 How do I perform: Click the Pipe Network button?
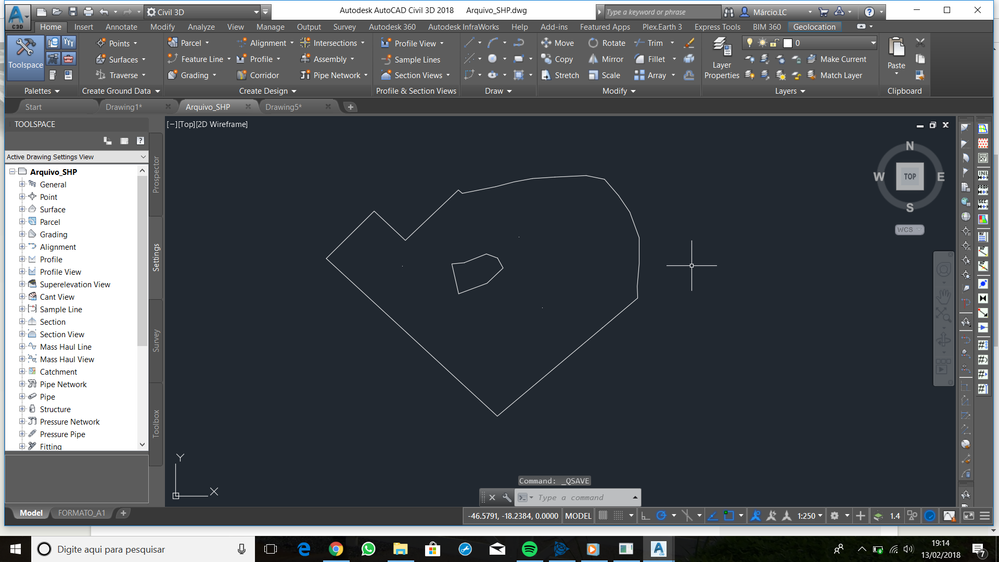pos(333,75)
